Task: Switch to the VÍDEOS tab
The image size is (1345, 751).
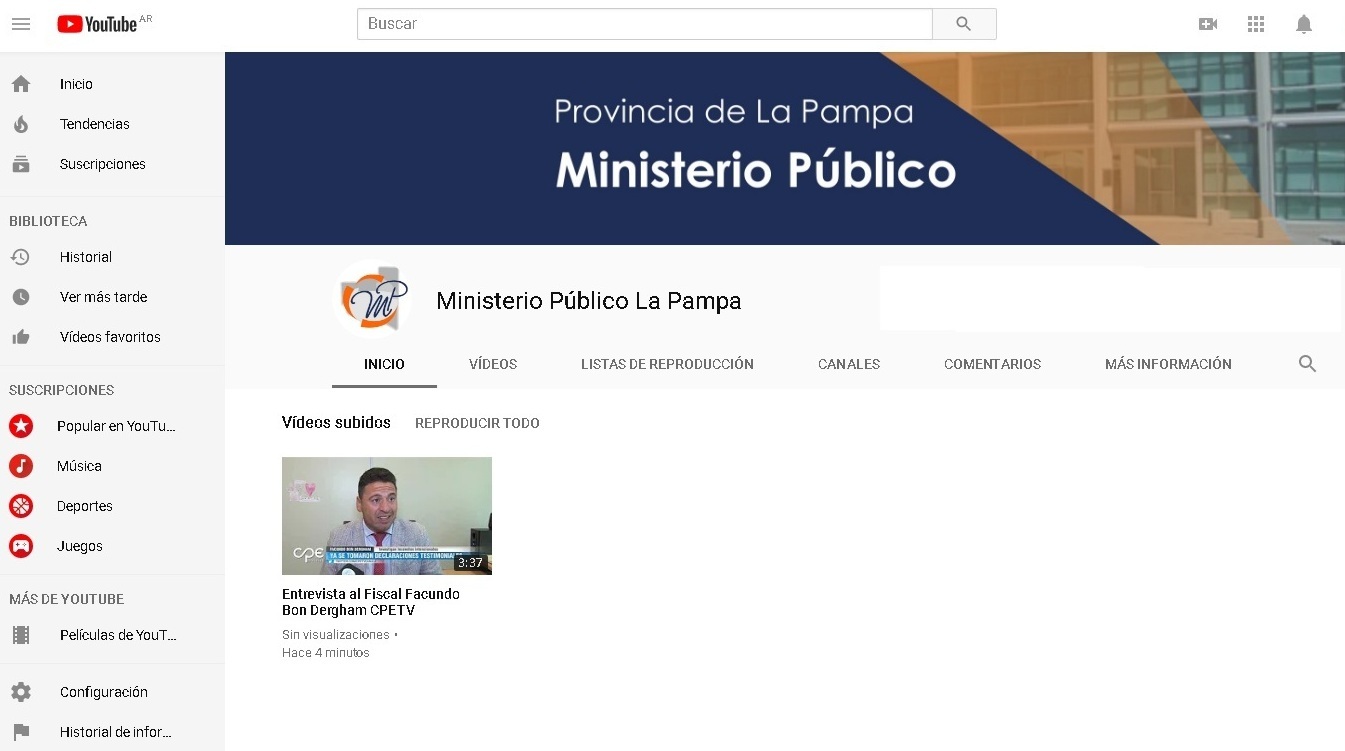Action: tap(493, 364)
